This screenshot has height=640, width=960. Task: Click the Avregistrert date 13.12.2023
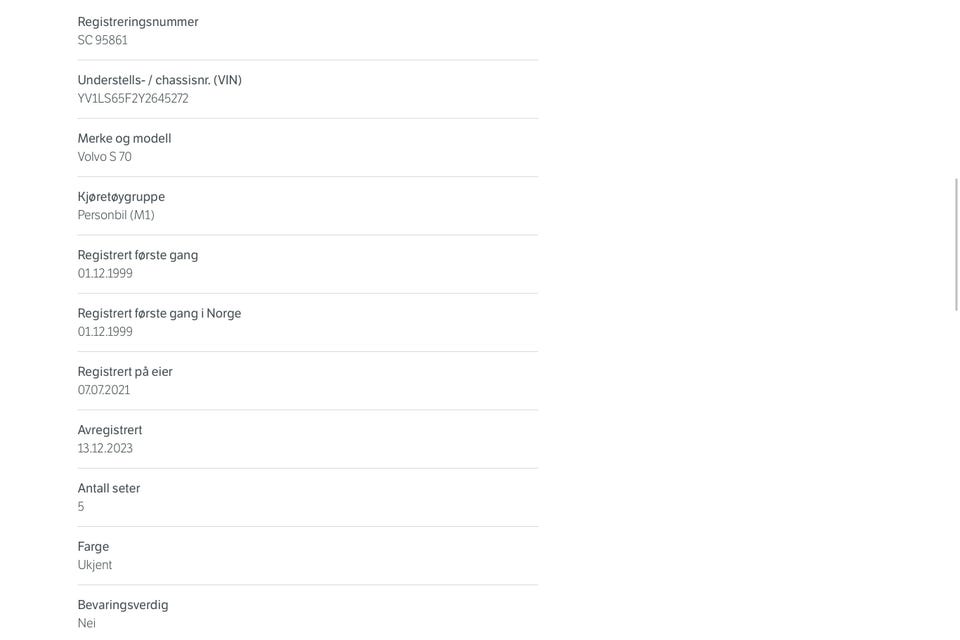[105, 448]
